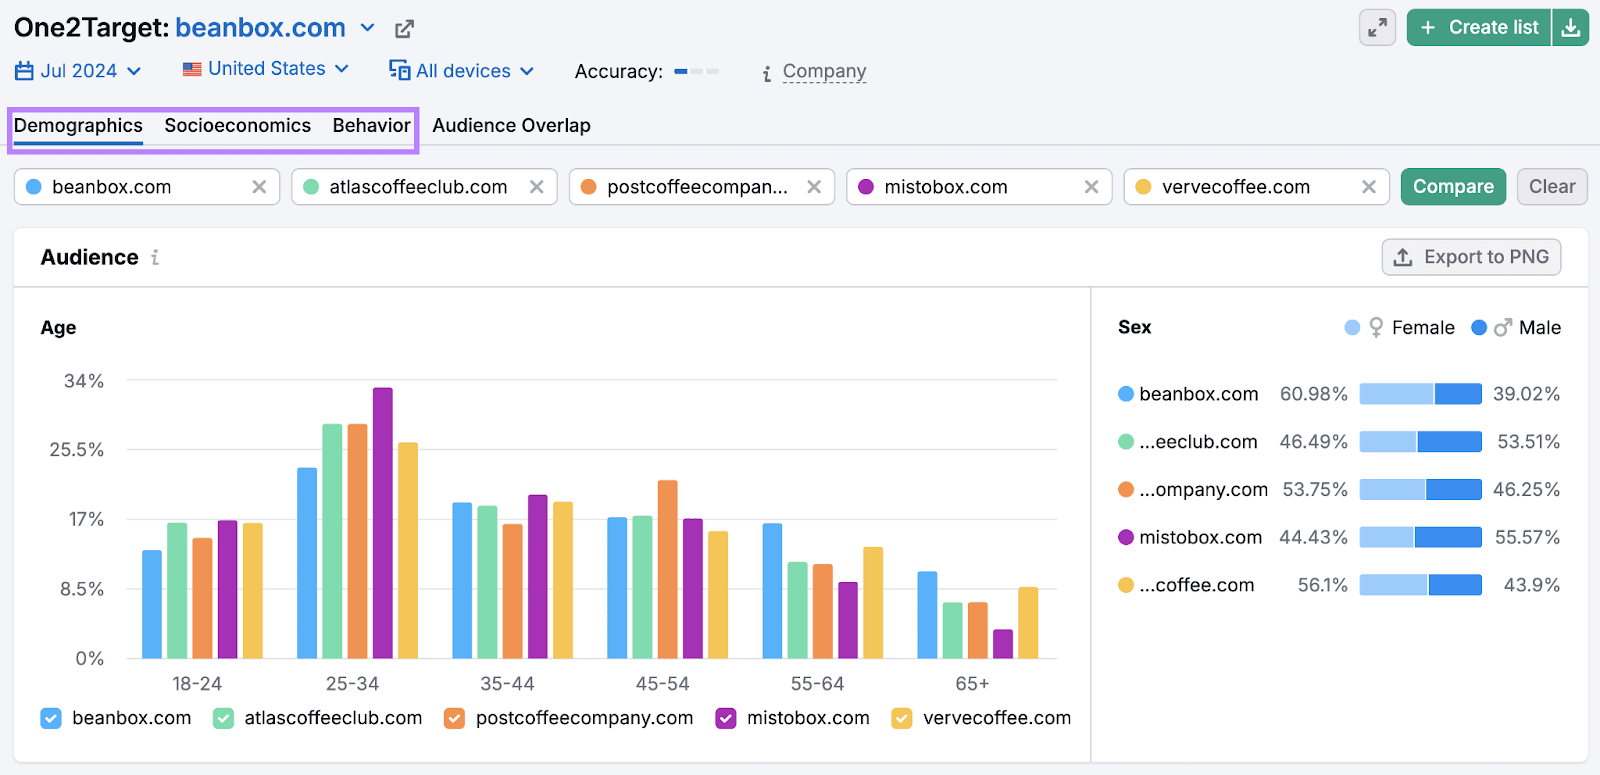Screen dimensions: 1600x775
Task: Click the download icon beside Create list
Action: (1571, 28)
